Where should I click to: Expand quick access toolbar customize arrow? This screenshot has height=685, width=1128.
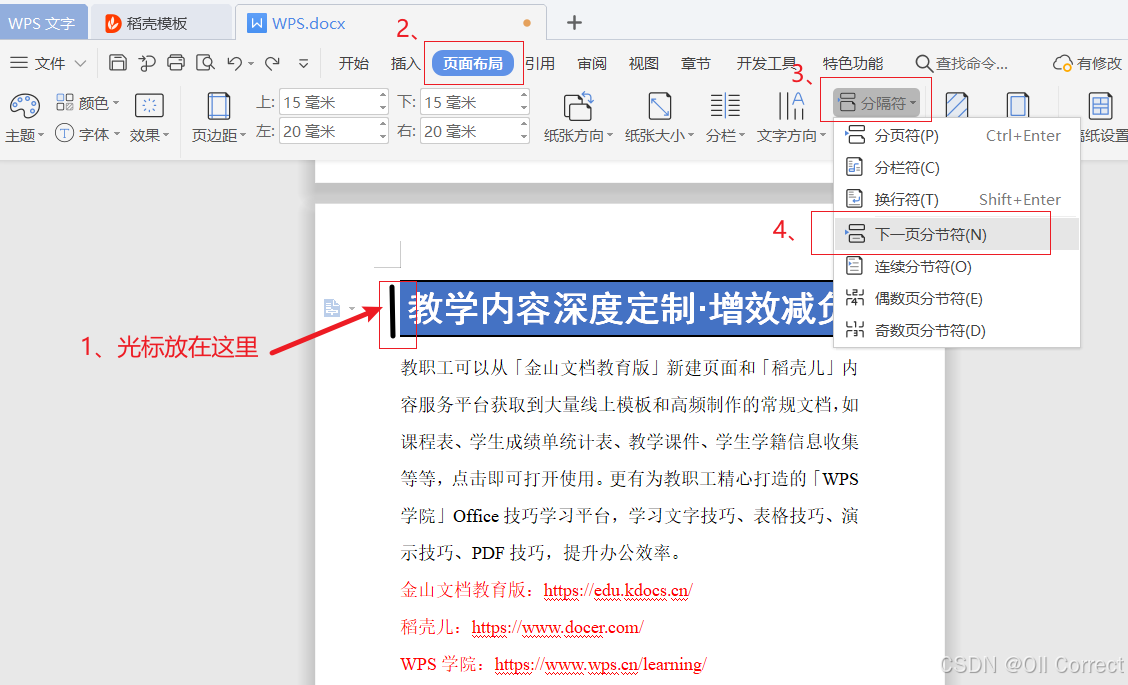click(x=304, y=63)
